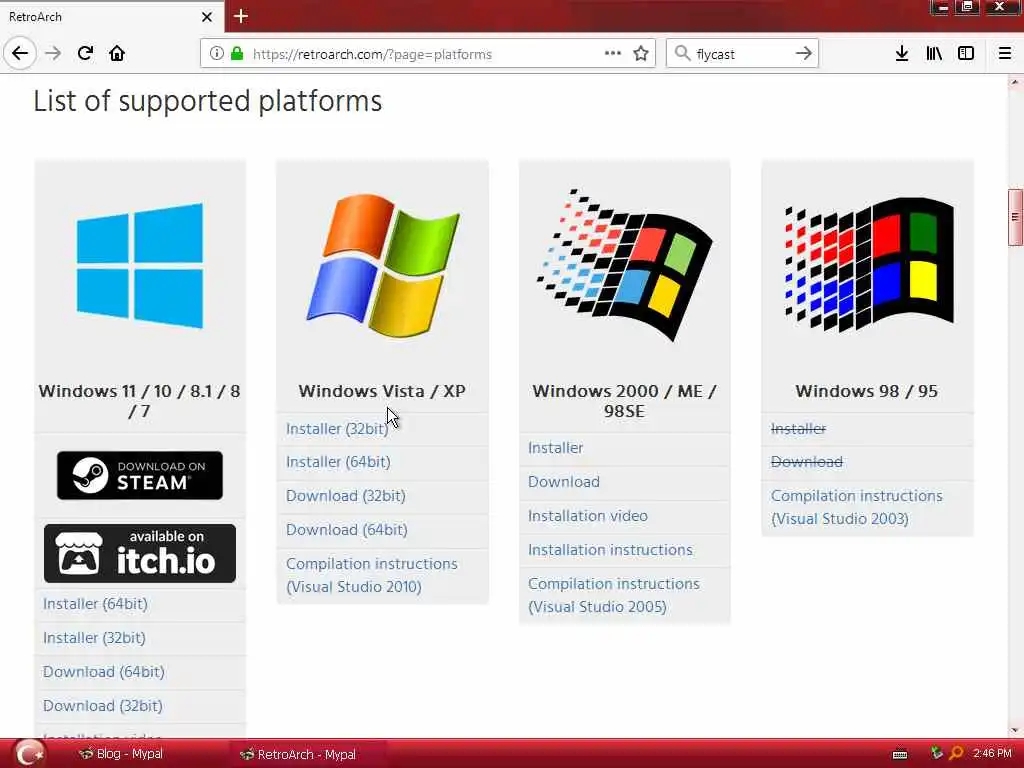Click the vertical scrollbar thumb
The image size is (1024, 768).
tap(1014, 217)
